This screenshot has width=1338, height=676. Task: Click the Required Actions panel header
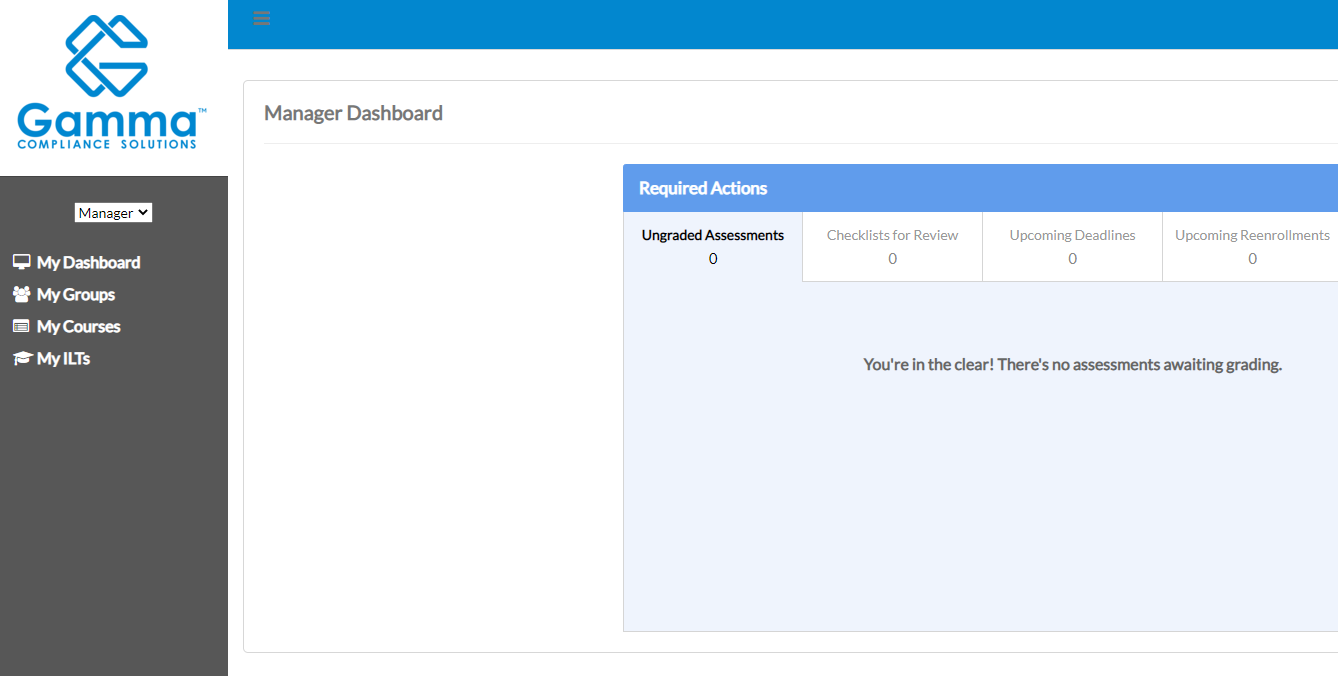pyautogui.click(x=703, y=187)
